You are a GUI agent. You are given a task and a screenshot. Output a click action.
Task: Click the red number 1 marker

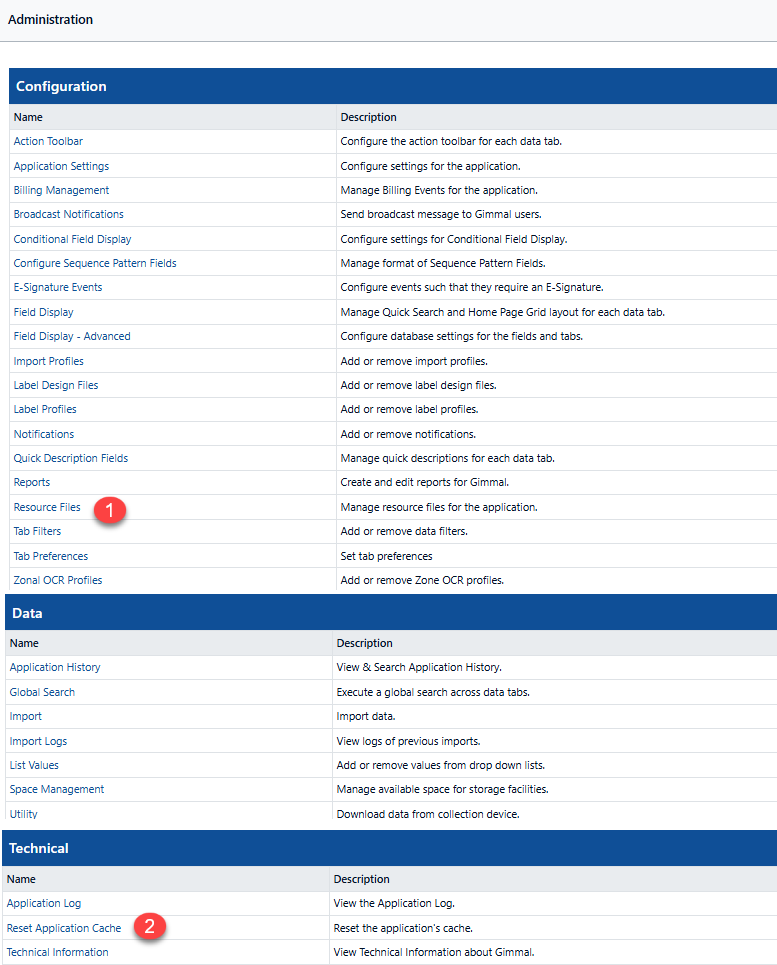109,509
